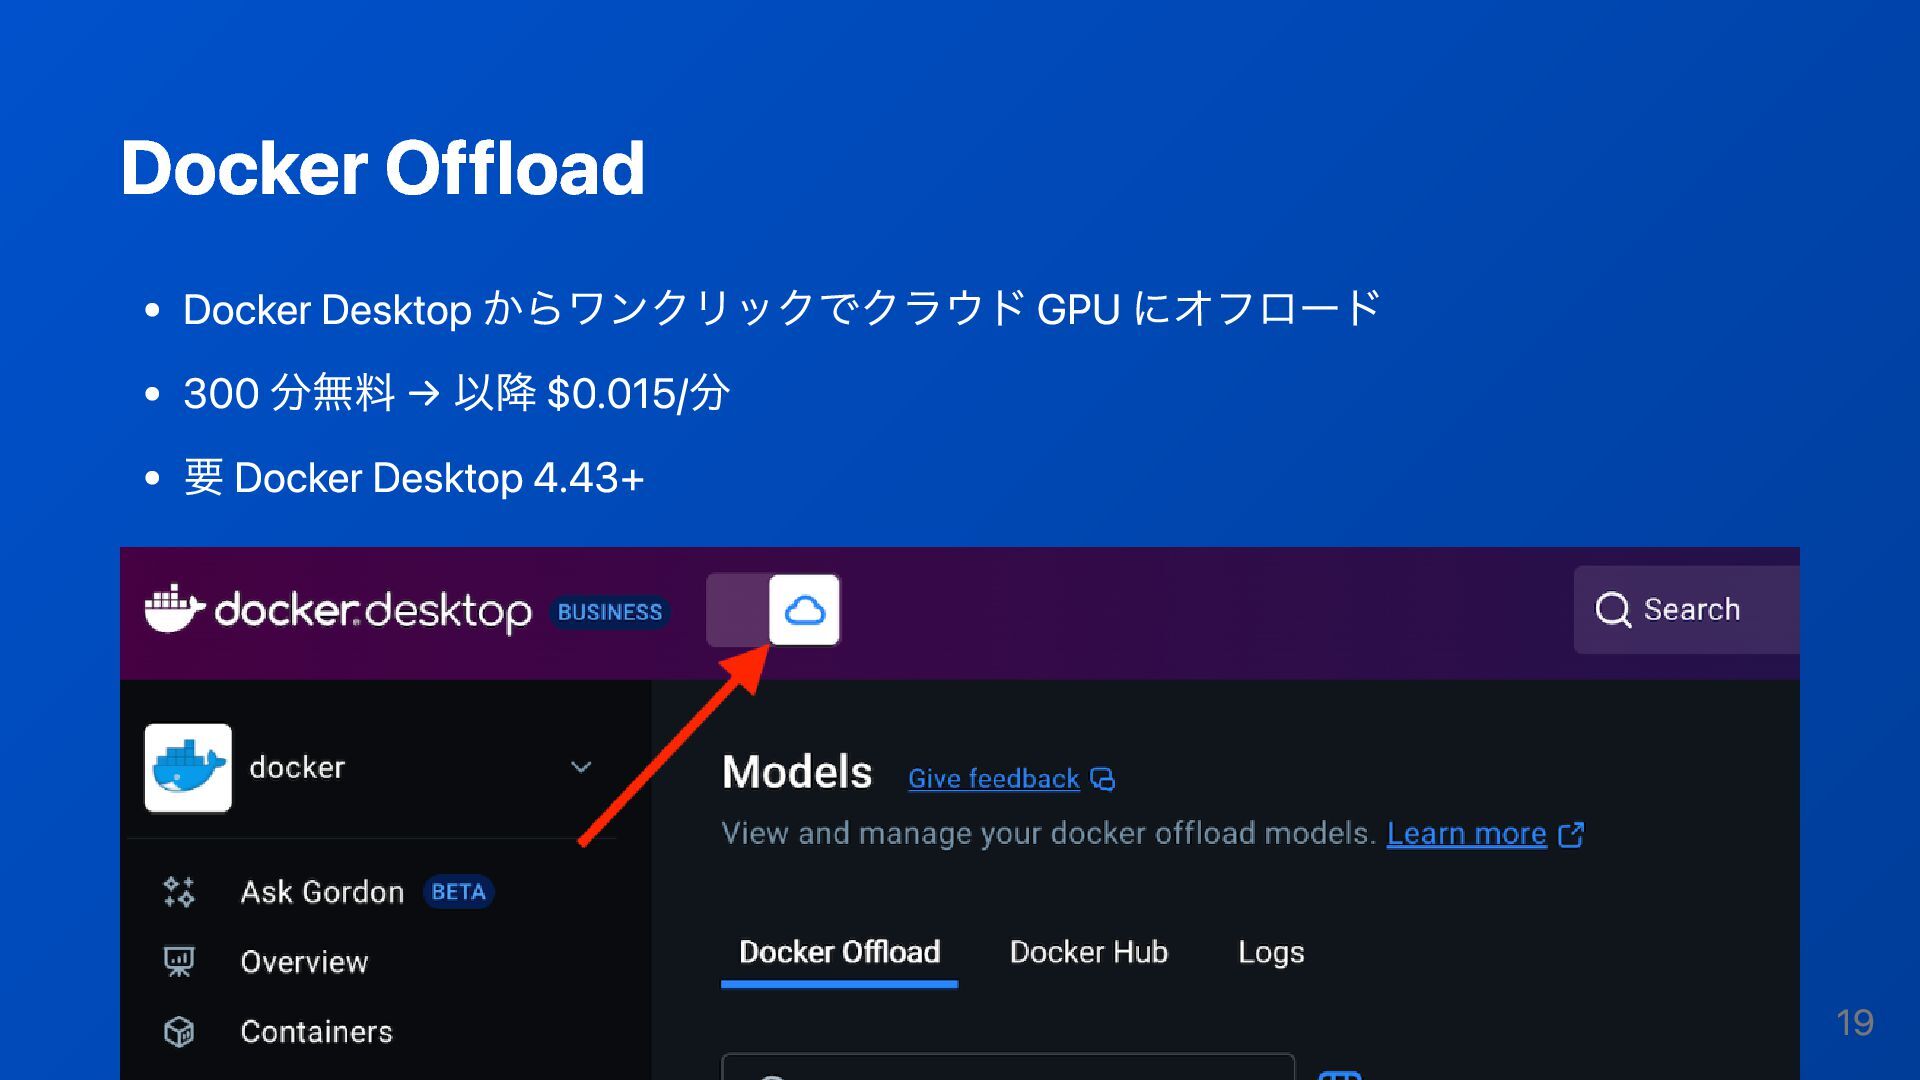Click the feedback chat bubble icon
This screenshot has height=1080, width=1920.
[x=1102, y=779]
